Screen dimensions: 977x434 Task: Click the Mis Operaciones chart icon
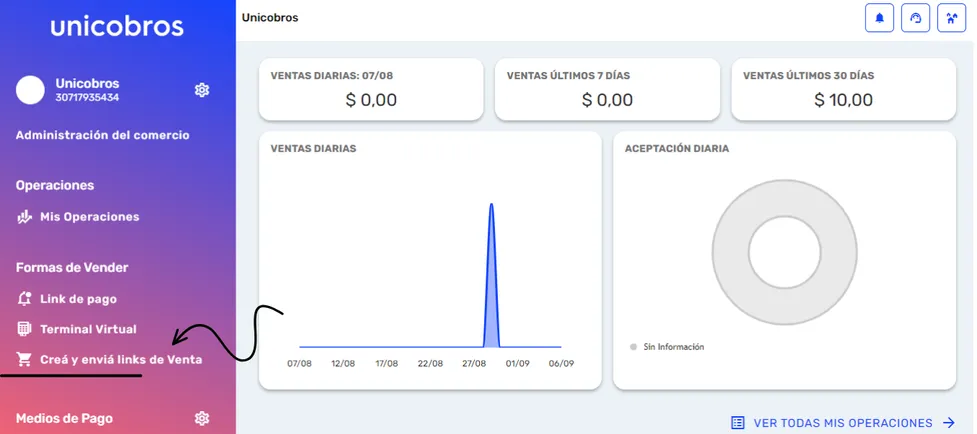click(24, 217)
